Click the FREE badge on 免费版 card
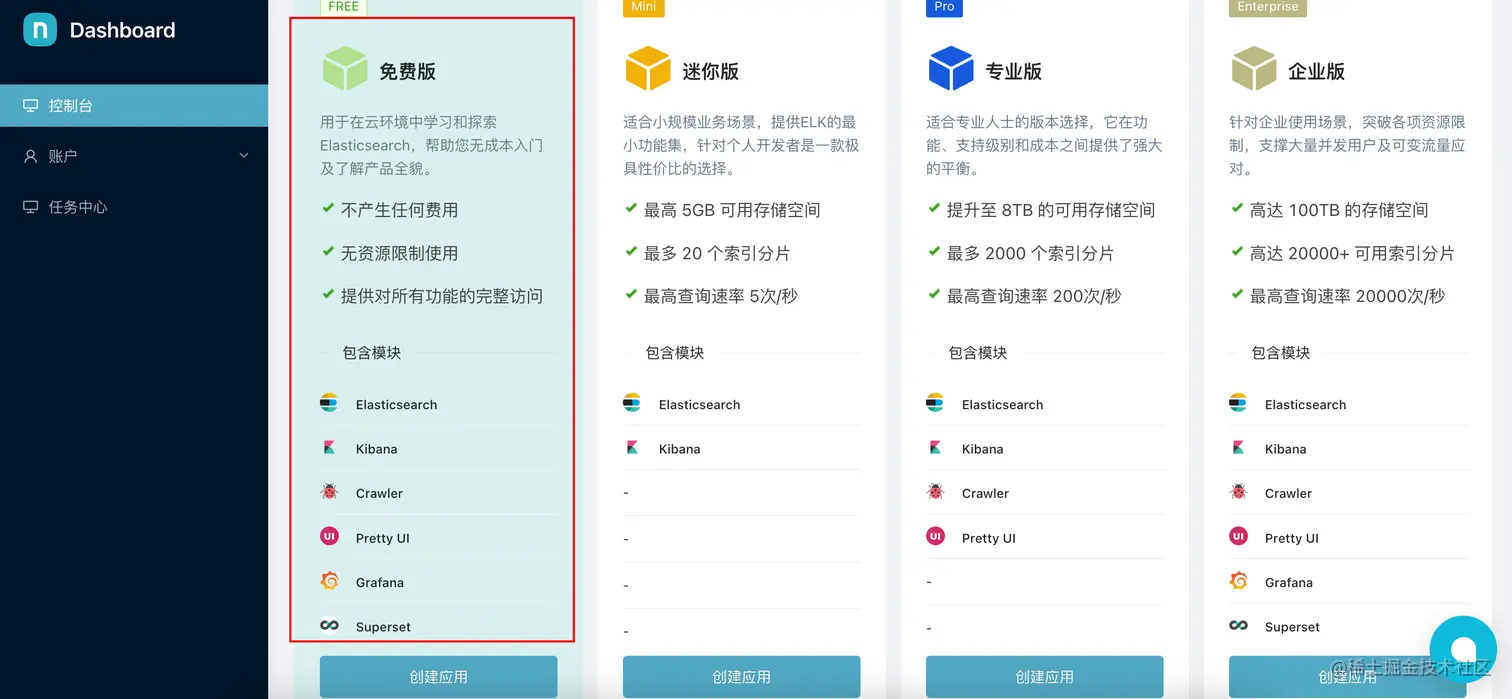Image resolution: width=1512 pixels, height=699 pixels. click(343, 7)
